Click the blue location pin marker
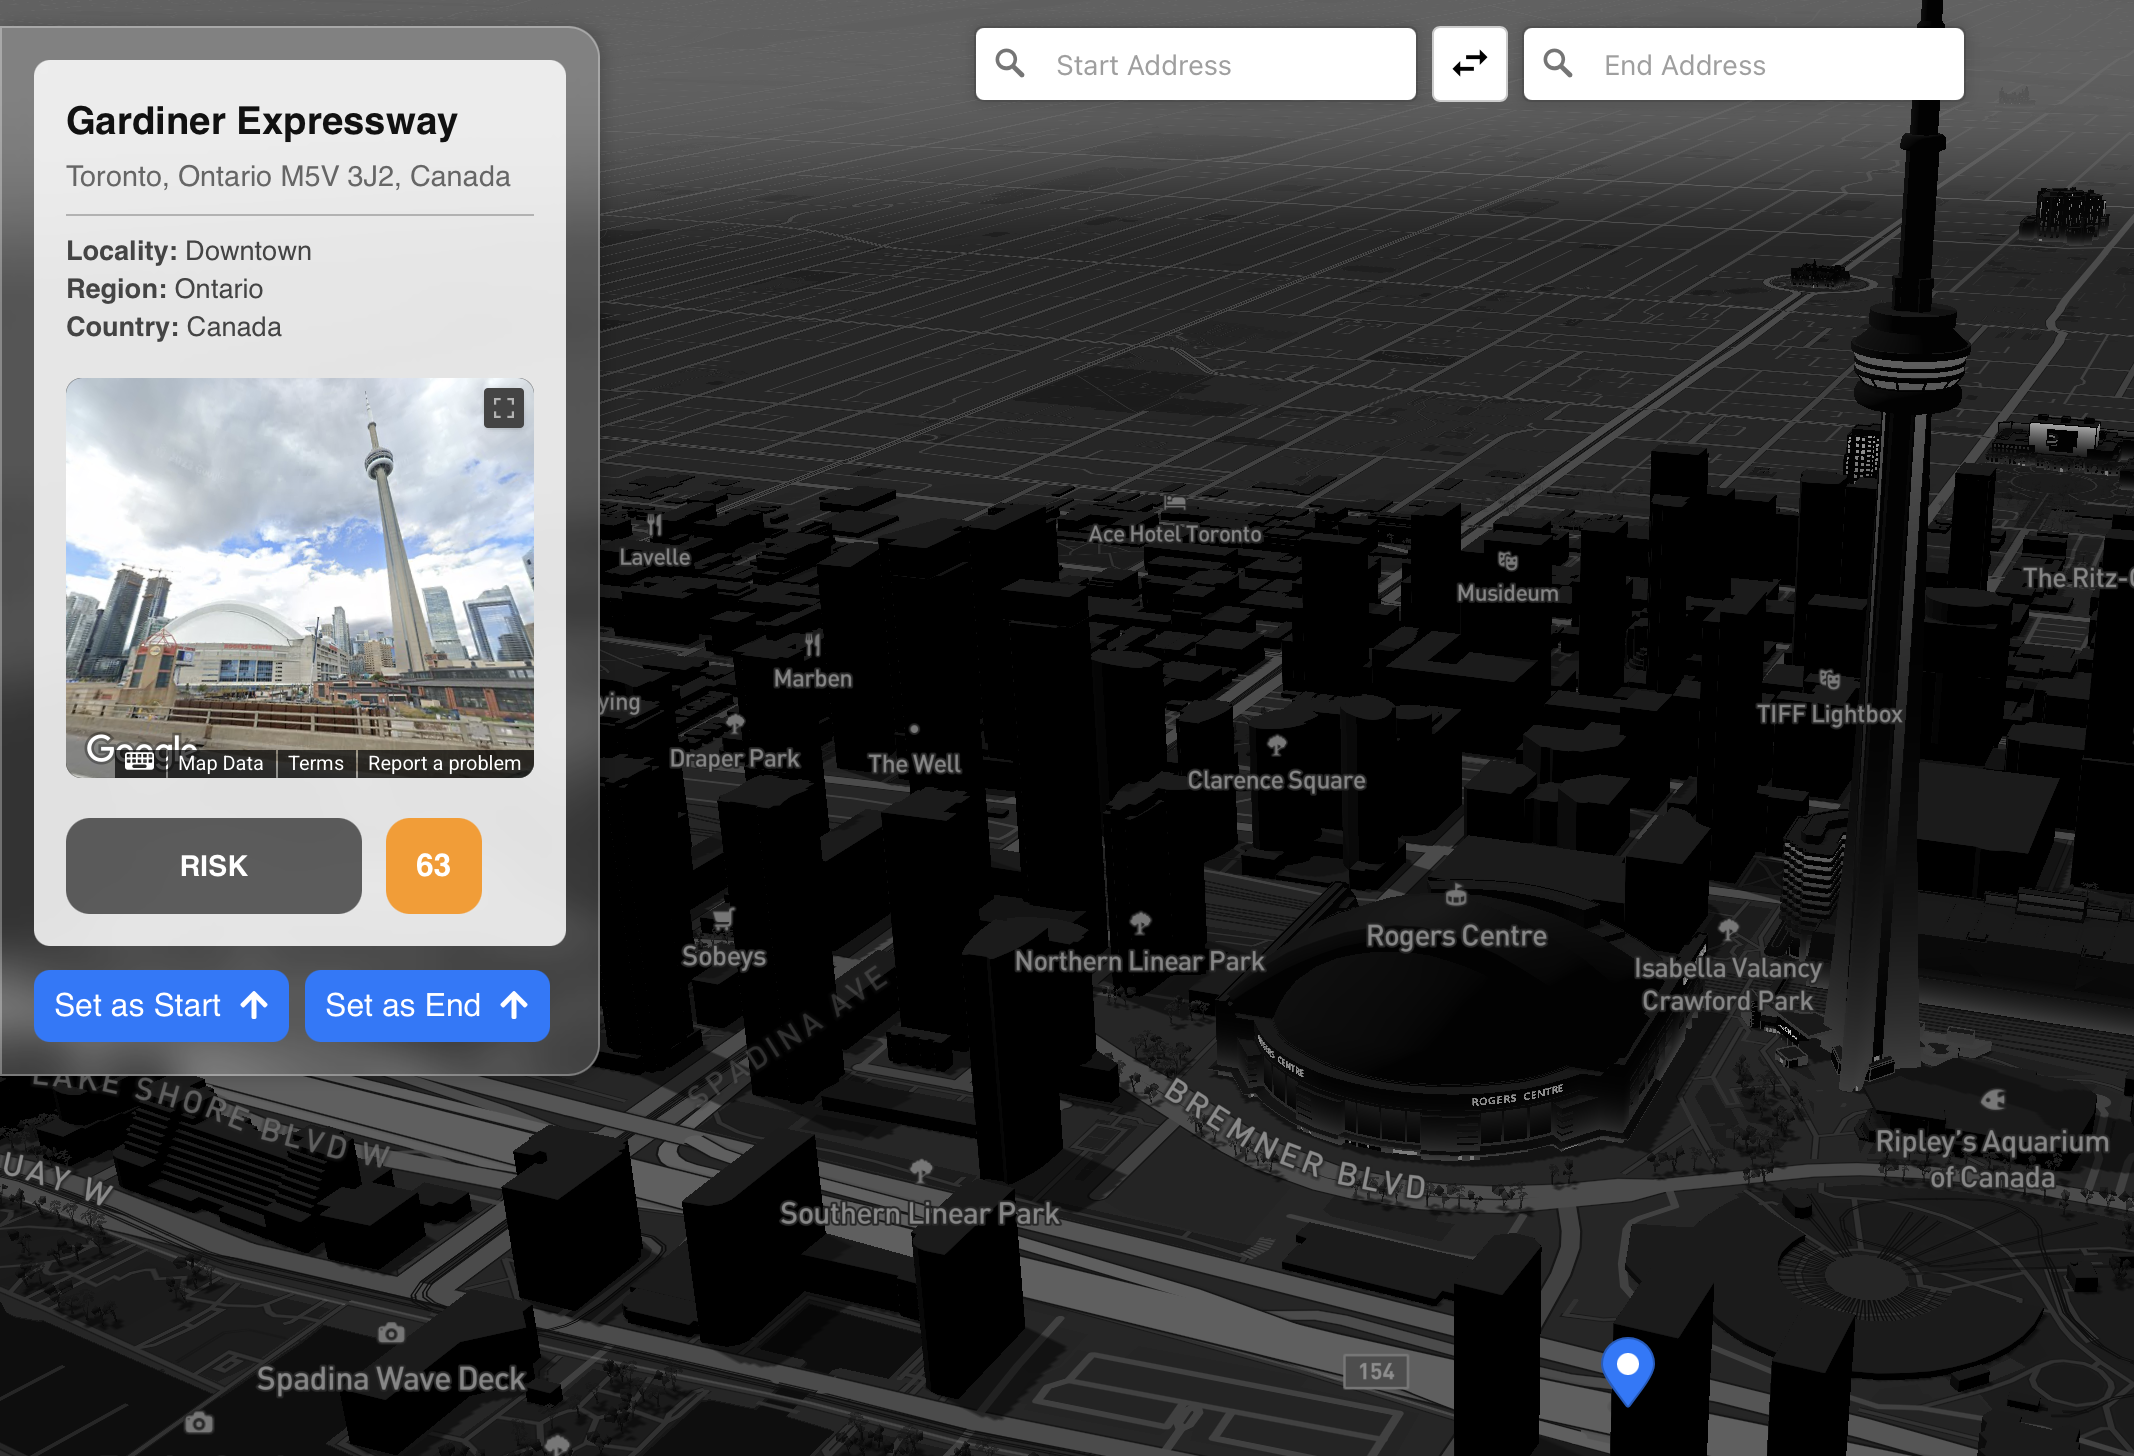2134x1456 pixels. click(x=1627, y=1368)
